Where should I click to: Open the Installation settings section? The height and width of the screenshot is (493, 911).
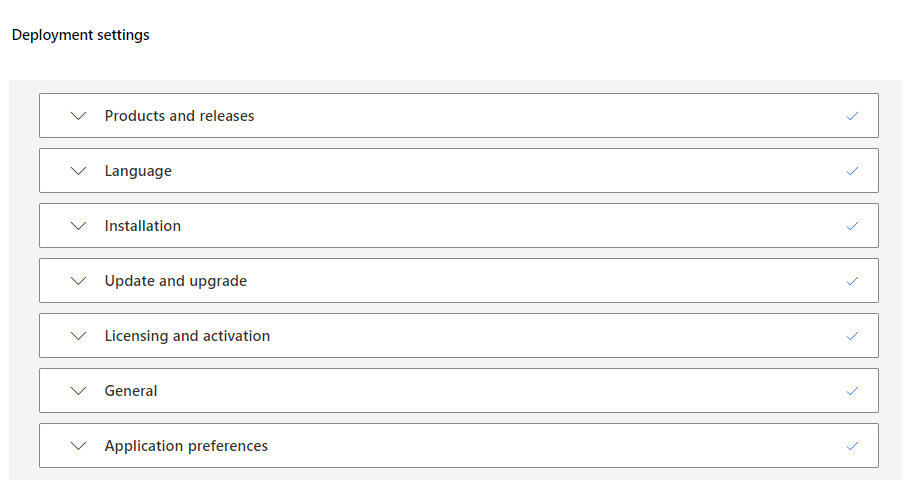pyautogui.click(x=143, y=226)
